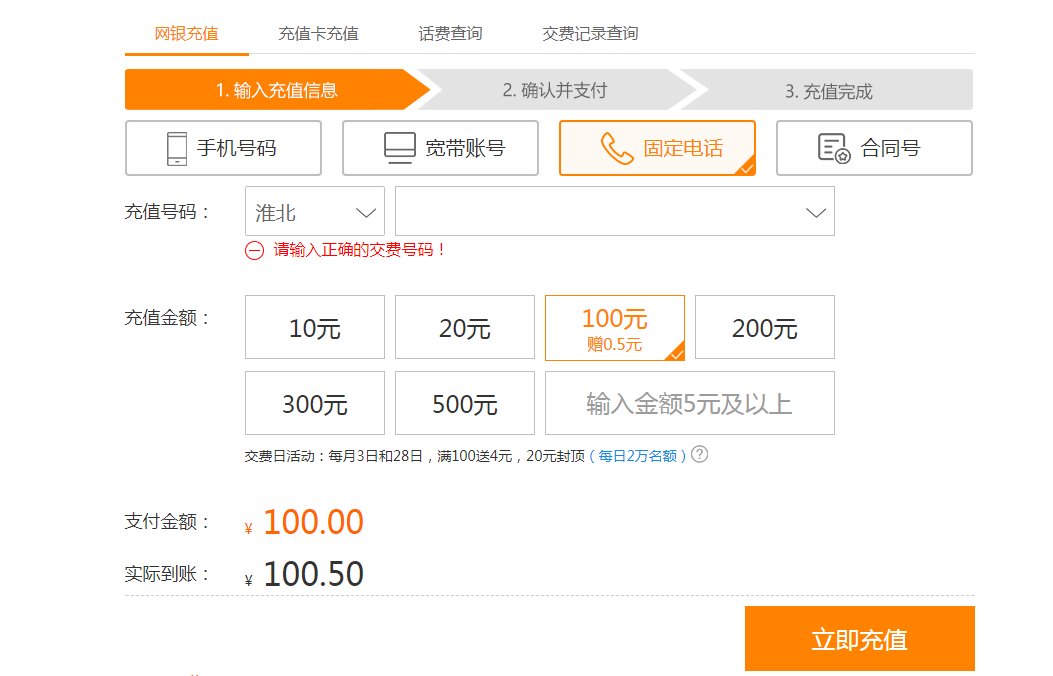Select the mobile phone icon for 手机号码
This screenshot has height=676, width=1053.
pyautogui.click(x=175, y=147)
